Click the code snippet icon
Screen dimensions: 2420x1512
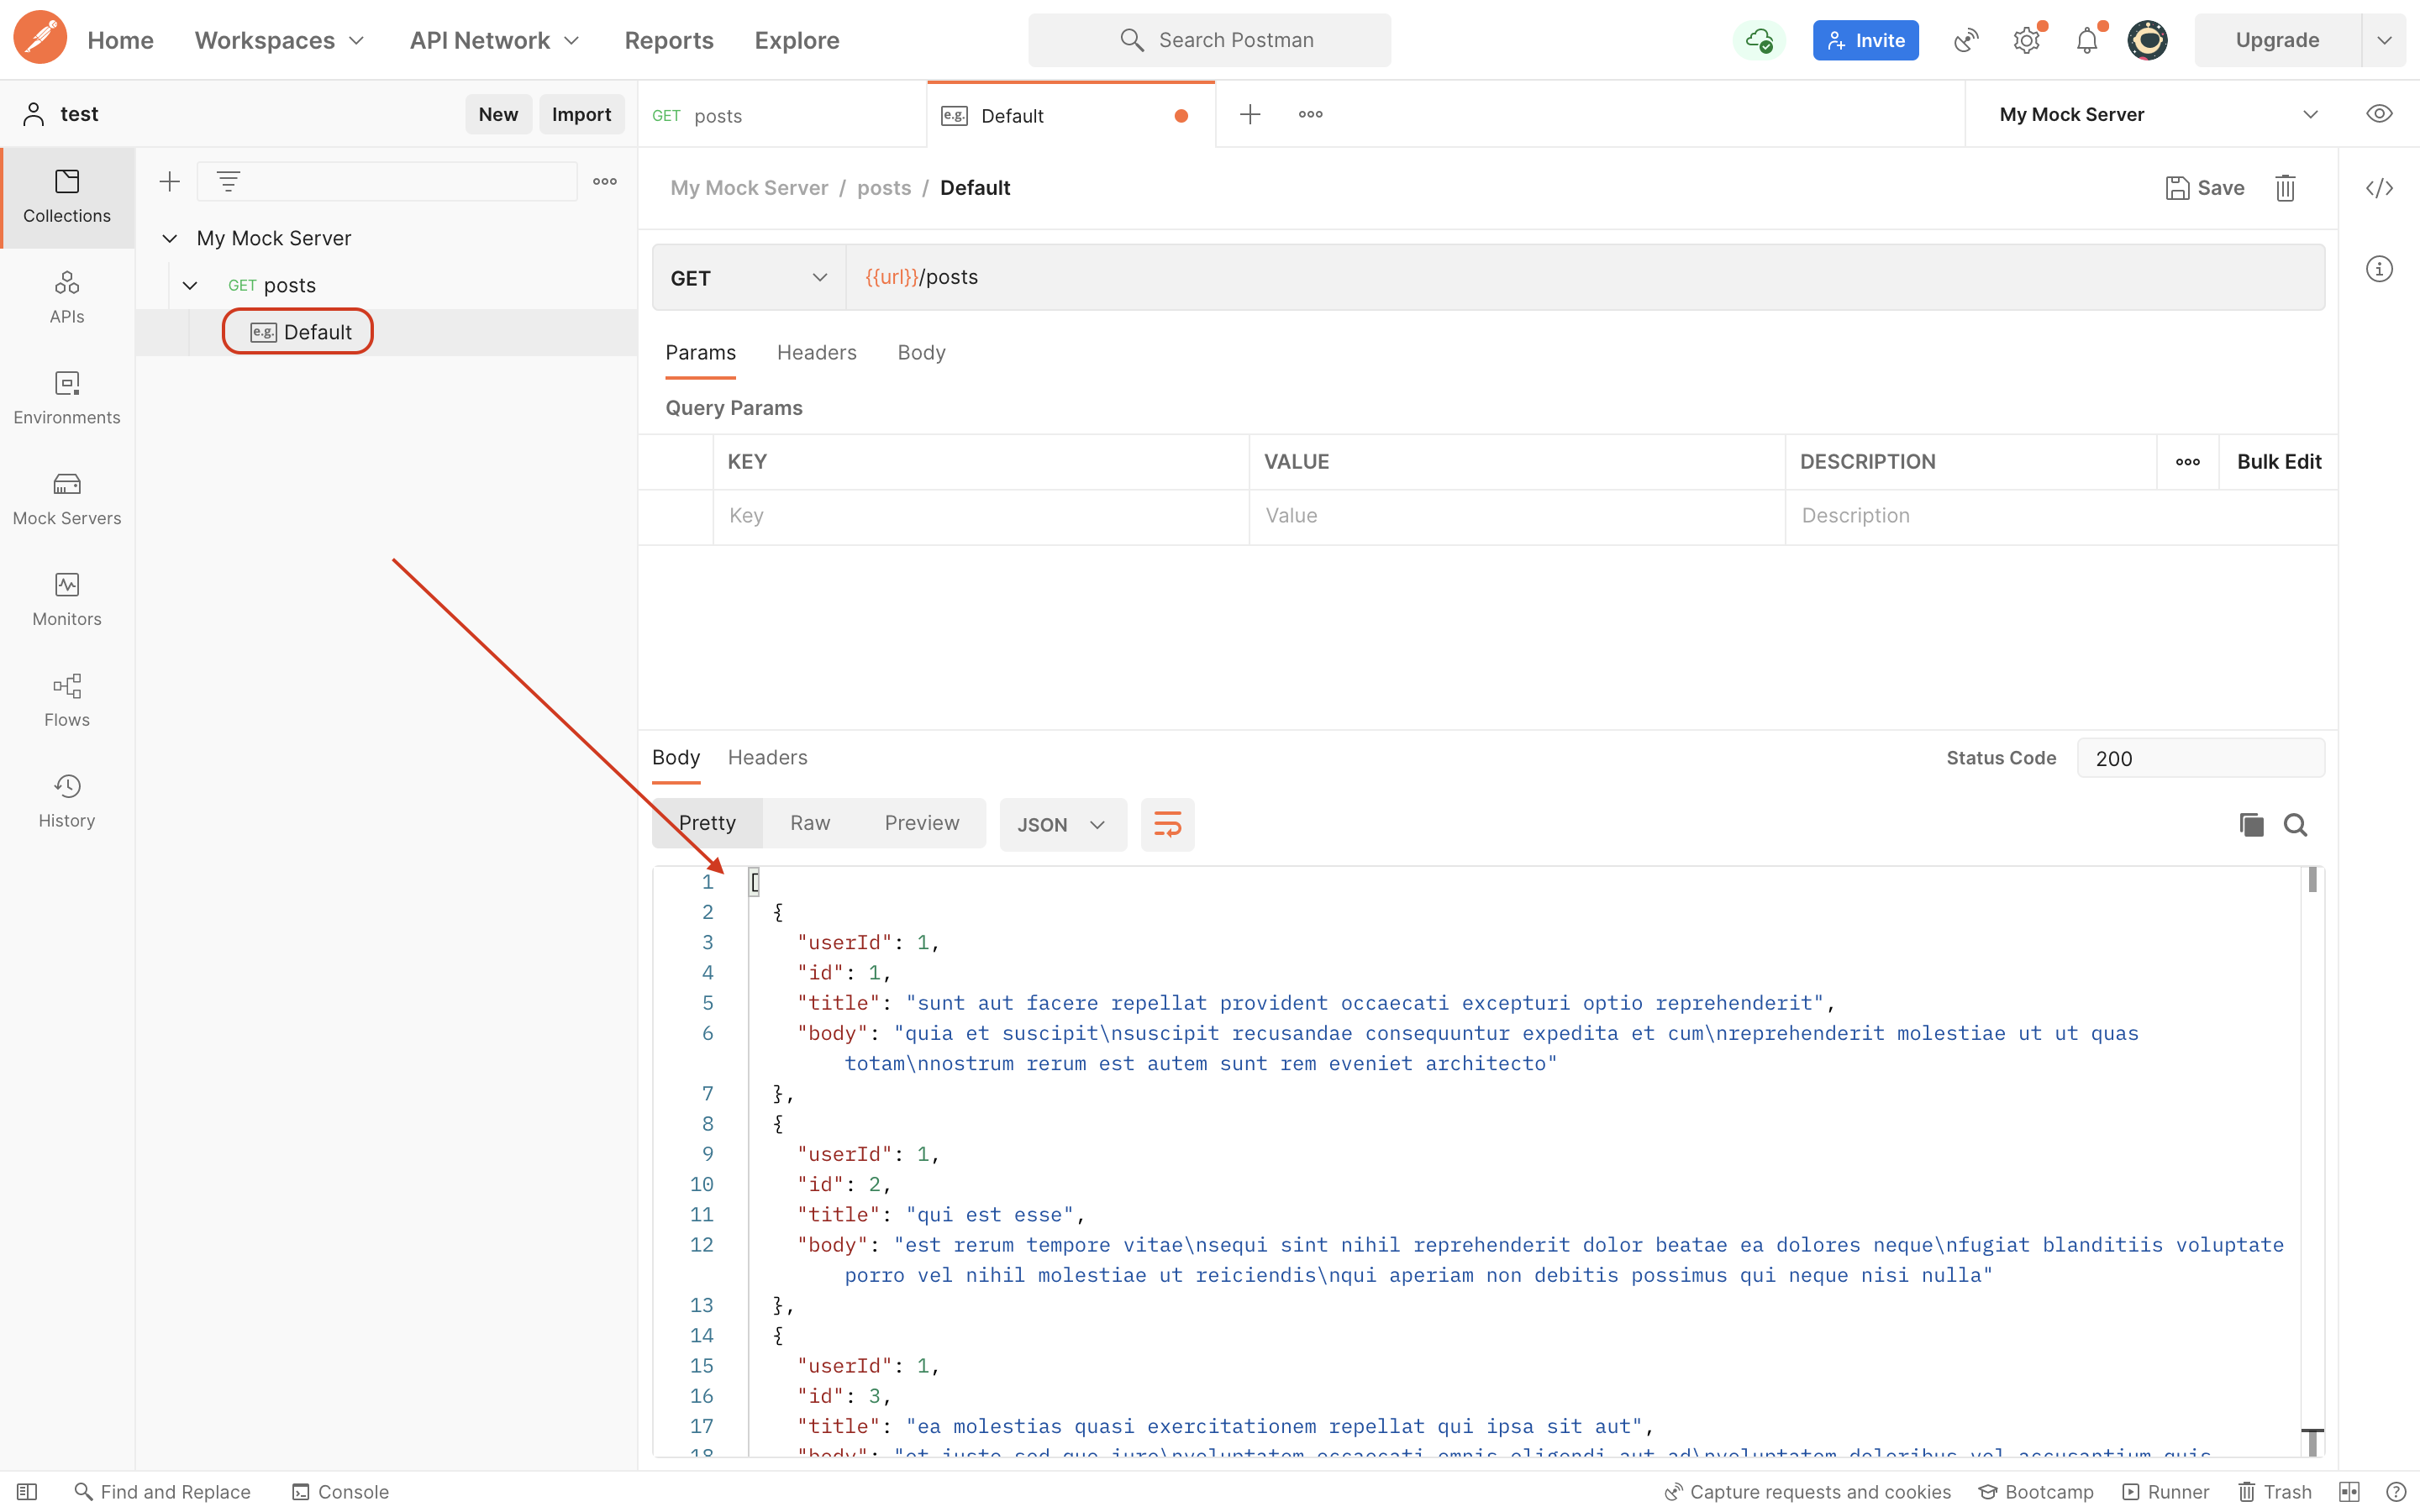(2379, 188)
